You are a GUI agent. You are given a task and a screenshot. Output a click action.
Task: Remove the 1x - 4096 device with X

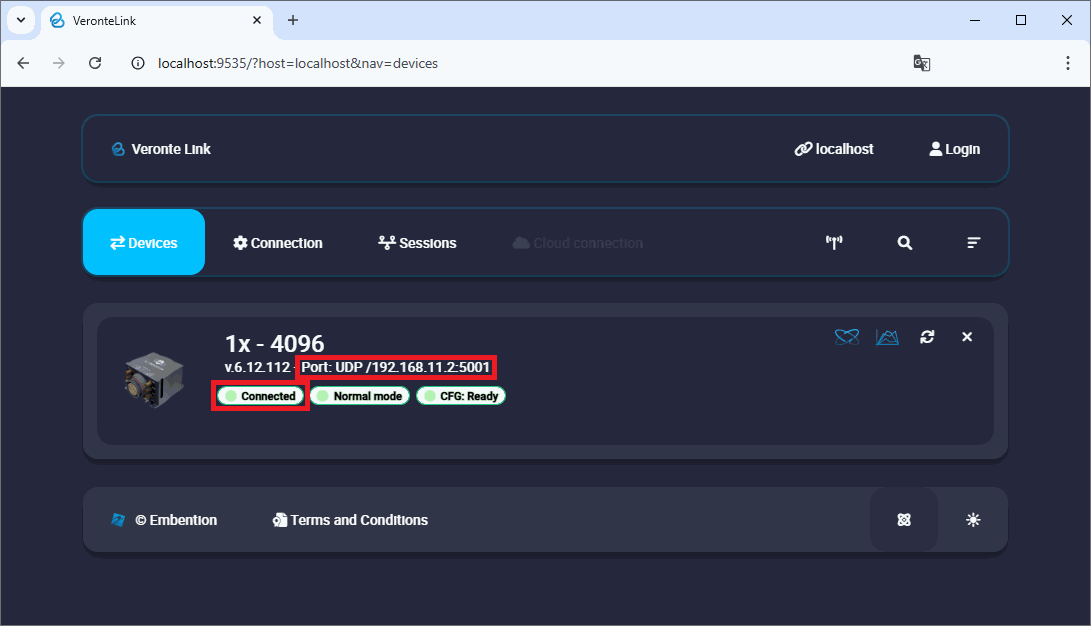point(967,337)
